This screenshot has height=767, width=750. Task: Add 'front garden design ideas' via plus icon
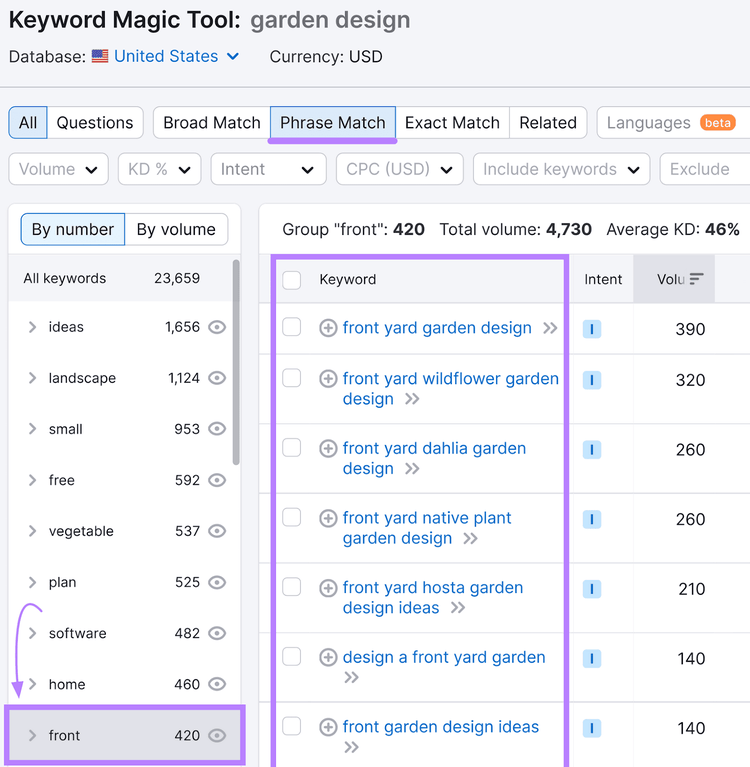coord(328,727)
